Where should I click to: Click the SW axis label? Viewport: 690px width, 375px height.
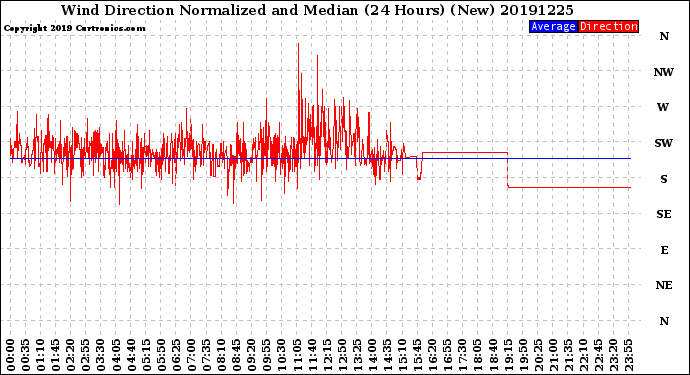pyautogui.click(x=663, y=143)
